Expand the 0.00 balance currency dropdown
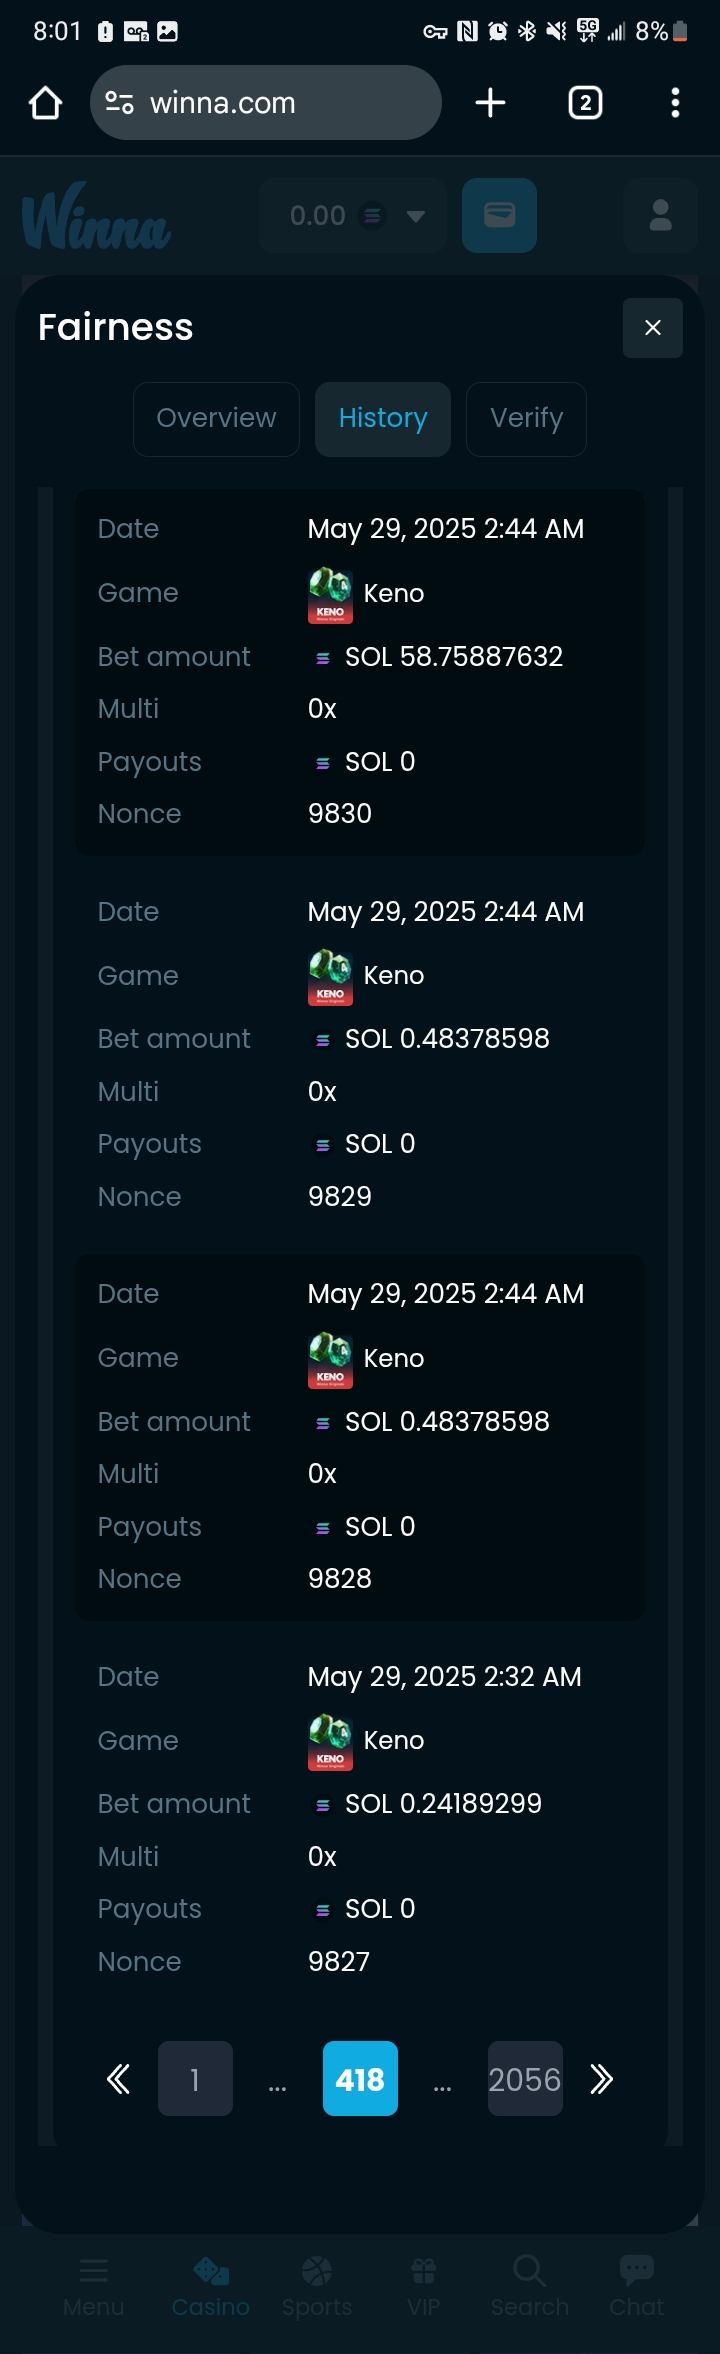Image resolution: width=720 pixels, height=2354 pixels. click(x=416, y=216)
